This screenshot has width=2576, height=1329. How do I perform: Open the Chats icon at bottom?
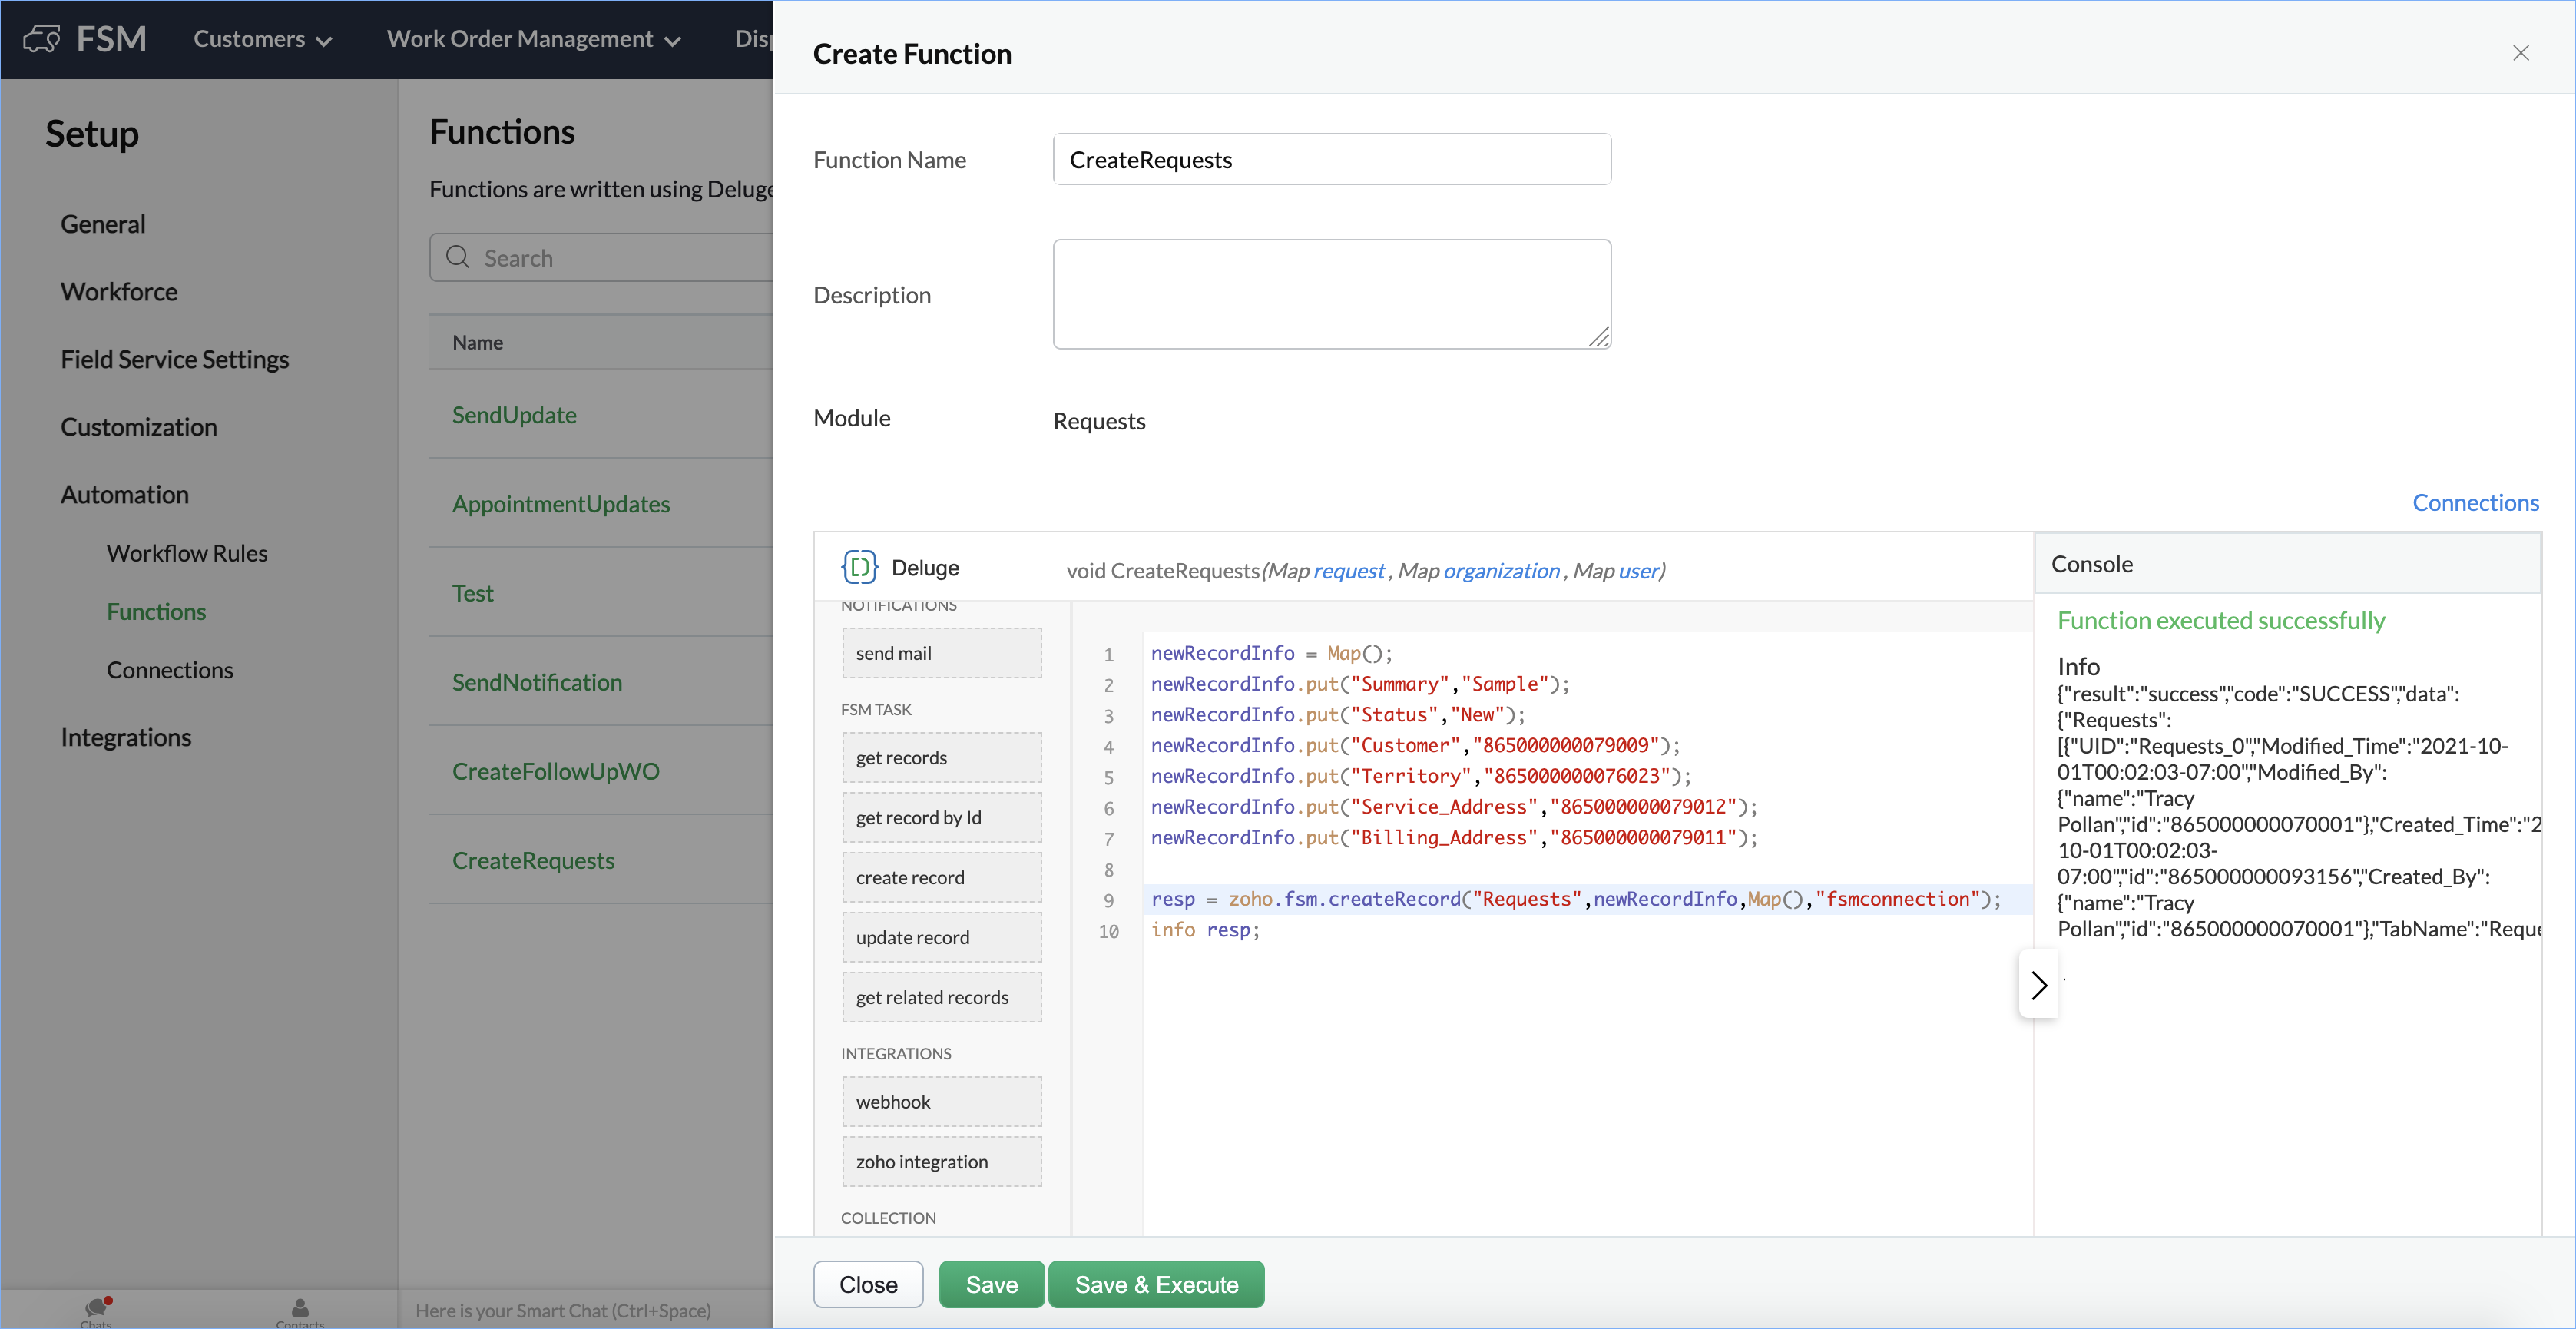[97, 1308]
